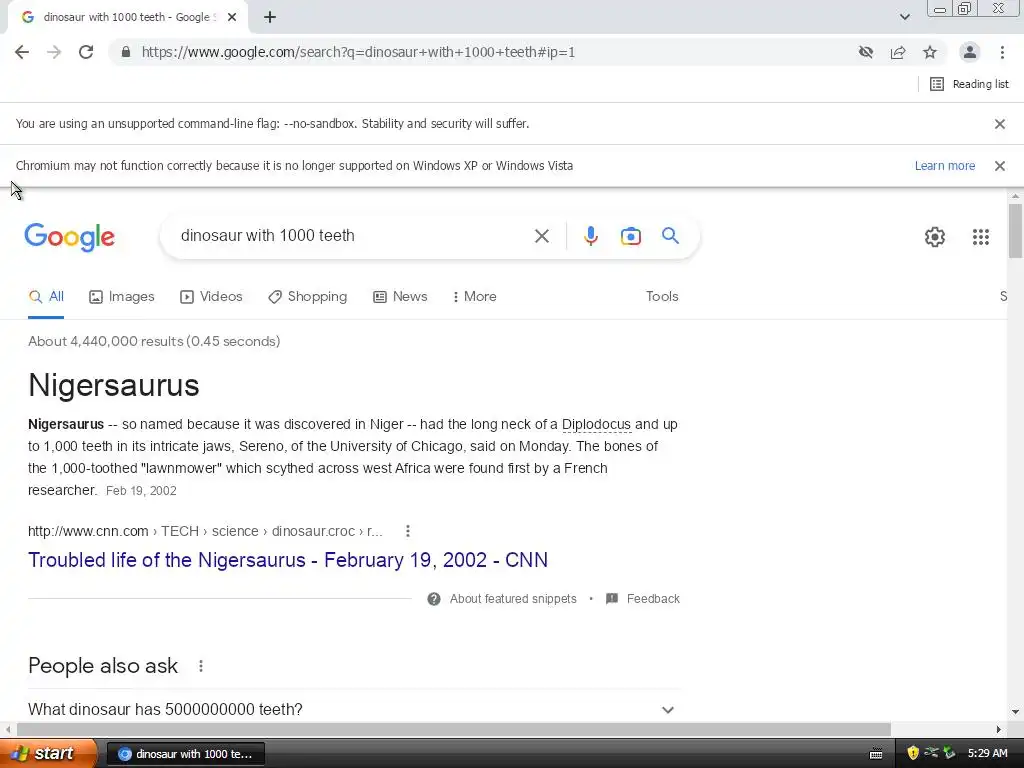Image resolution: width=1024 pixels, height=768 pixels.
Task: Share this page via the share icon
Action: pos(898,52)
